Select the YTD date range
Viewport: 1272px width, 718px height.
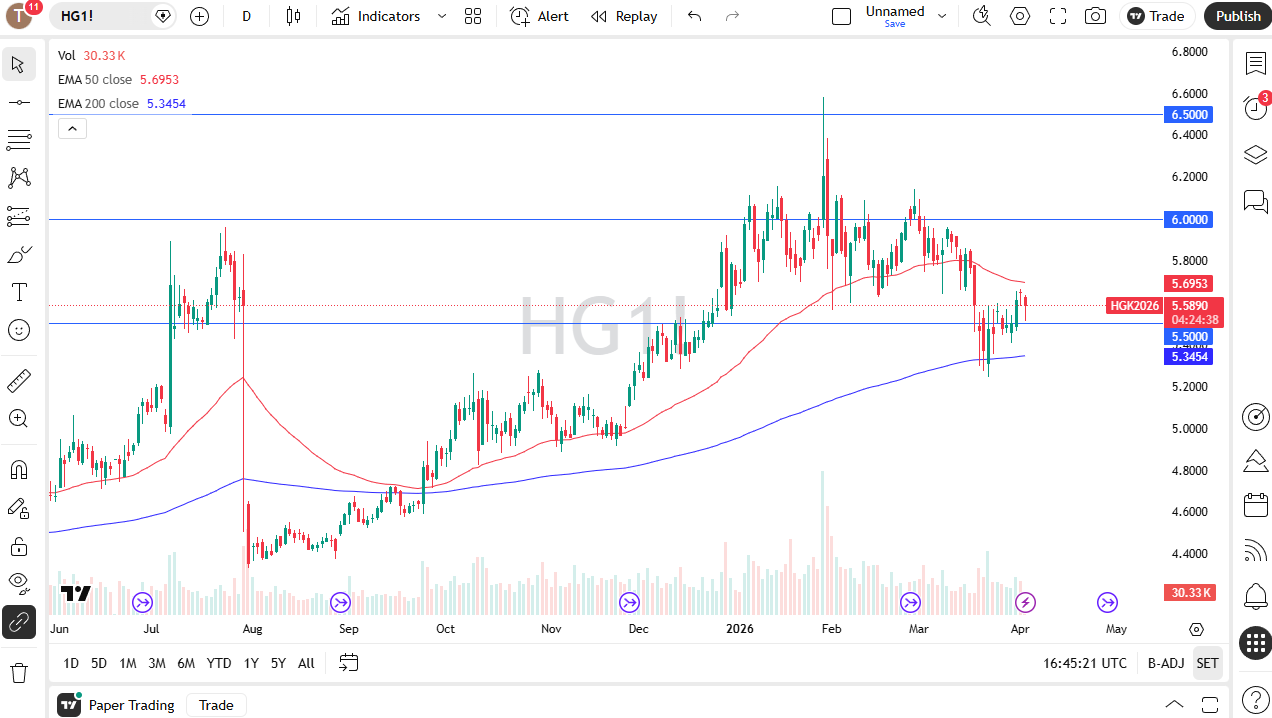pyautogui.click(x=219, y=663)
